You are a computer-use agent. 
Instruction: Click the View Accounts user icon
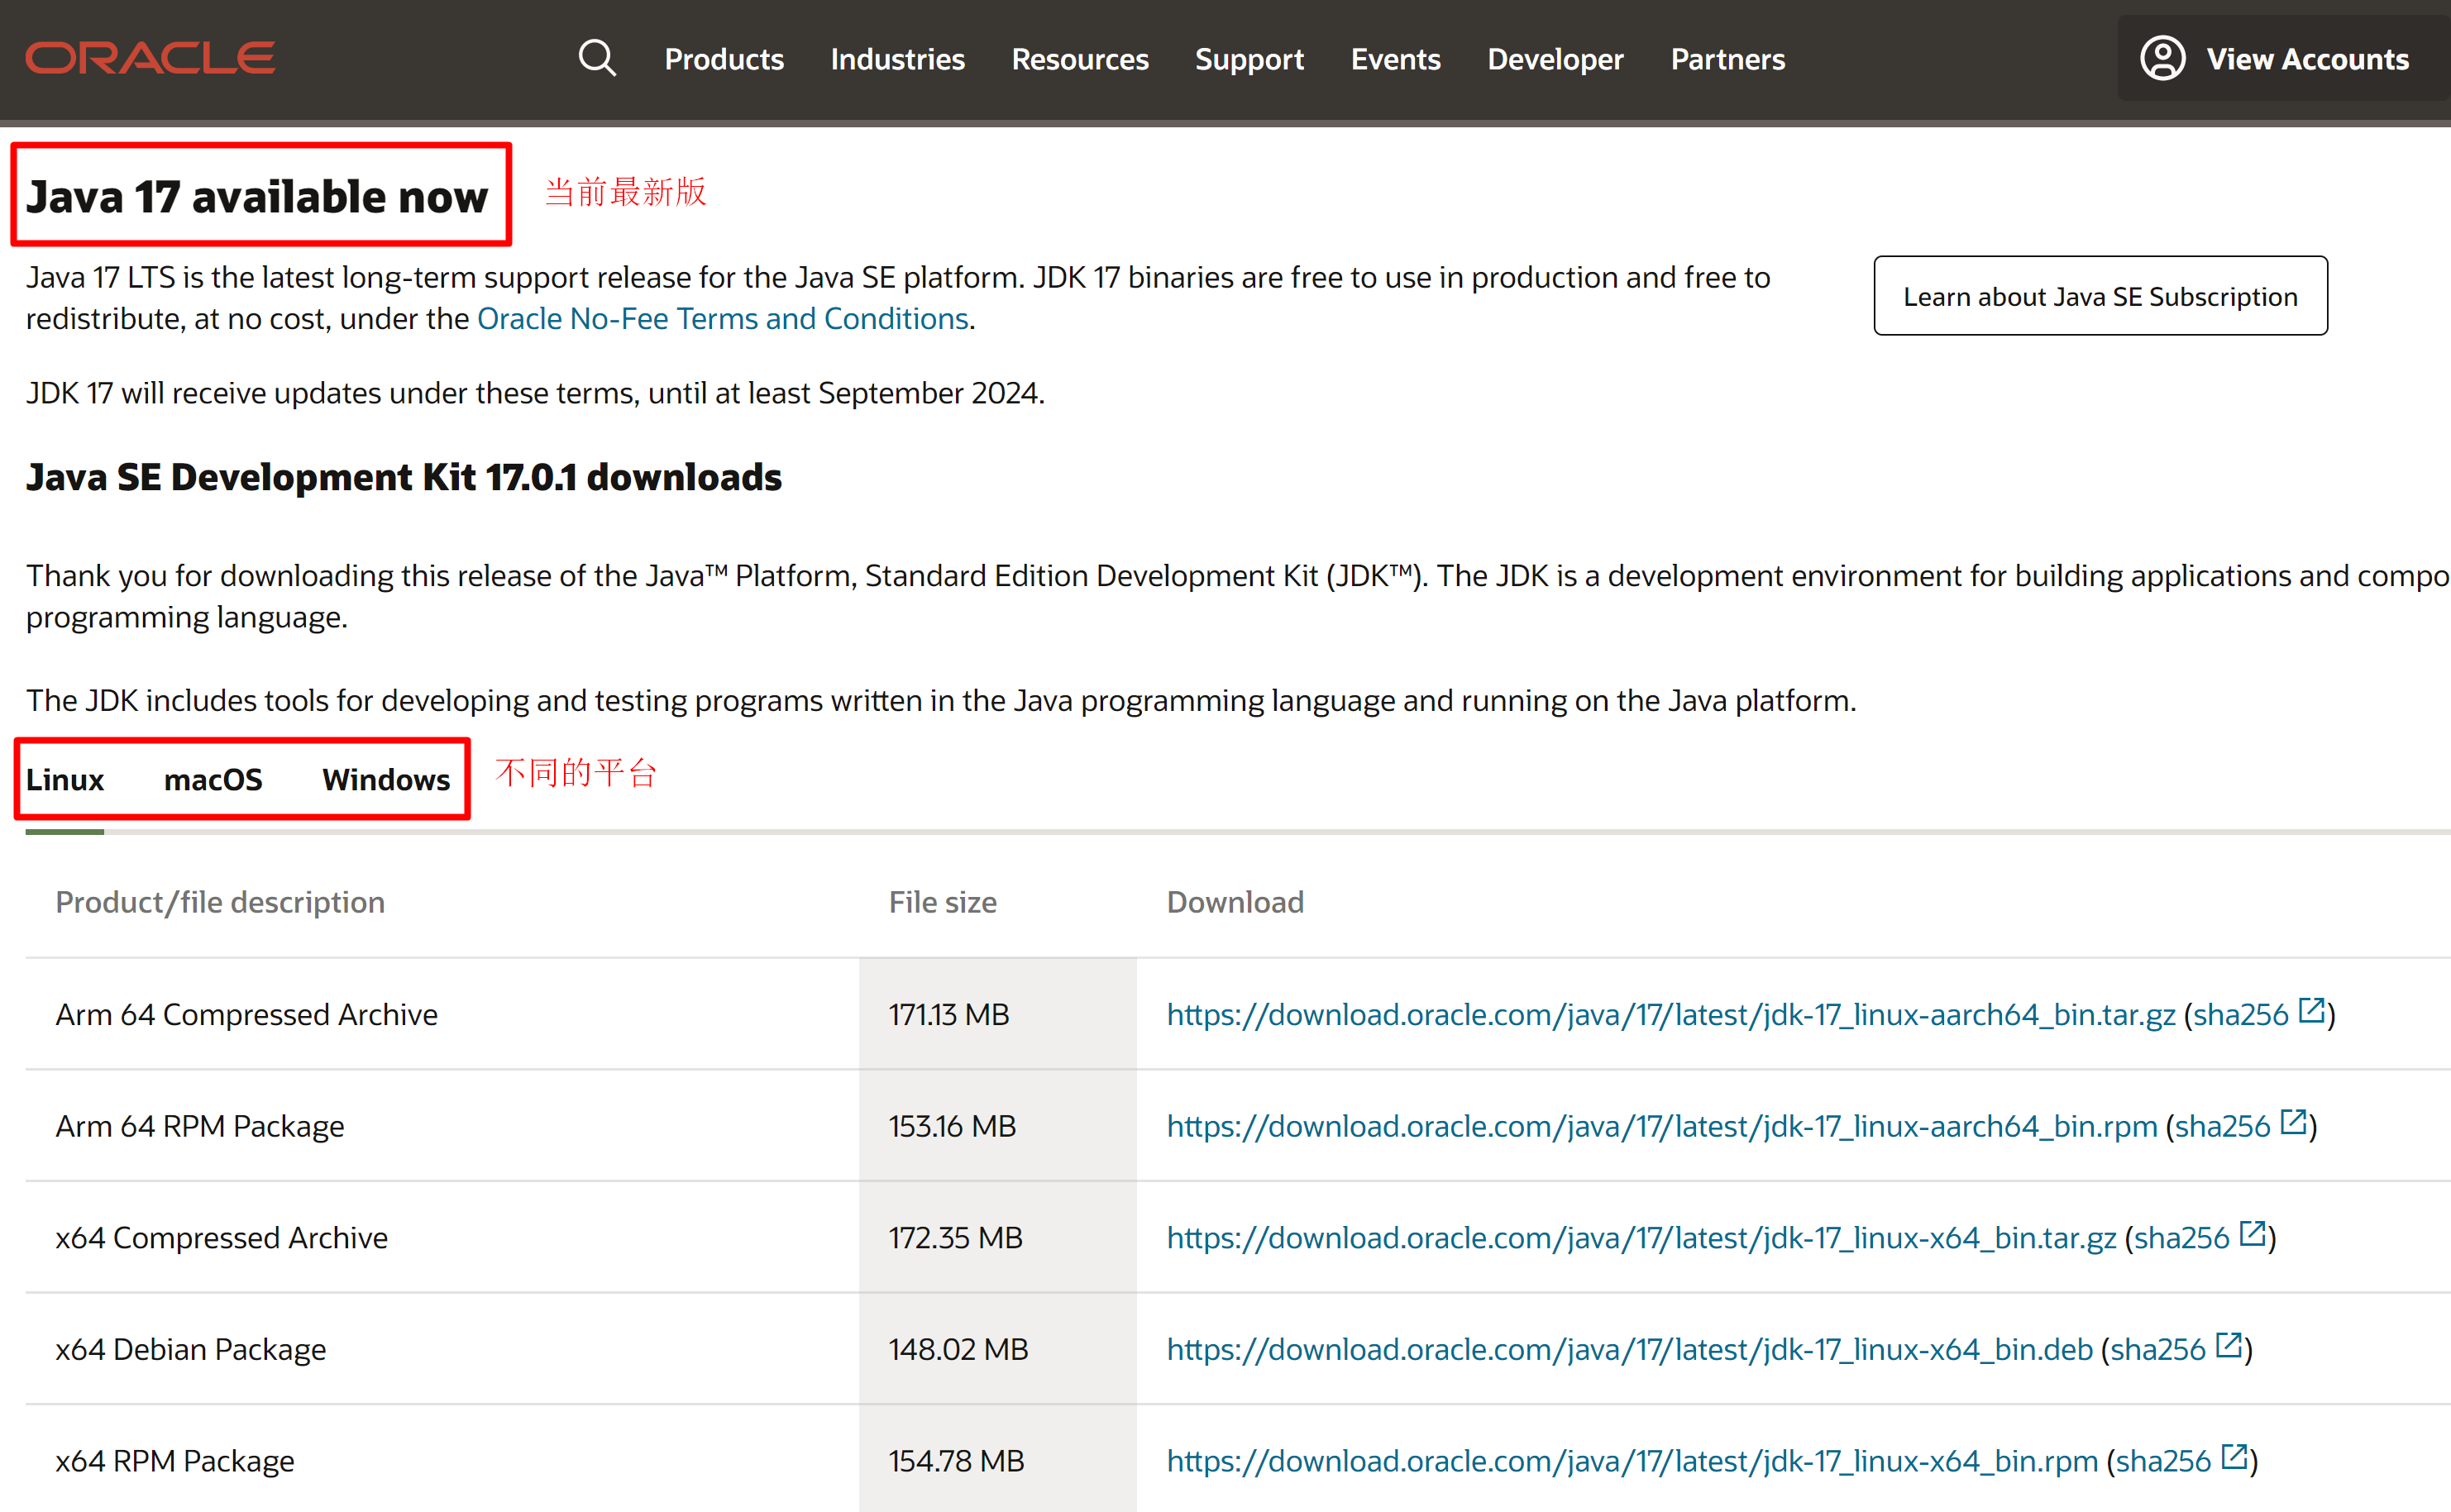(x=2162, y=58)
